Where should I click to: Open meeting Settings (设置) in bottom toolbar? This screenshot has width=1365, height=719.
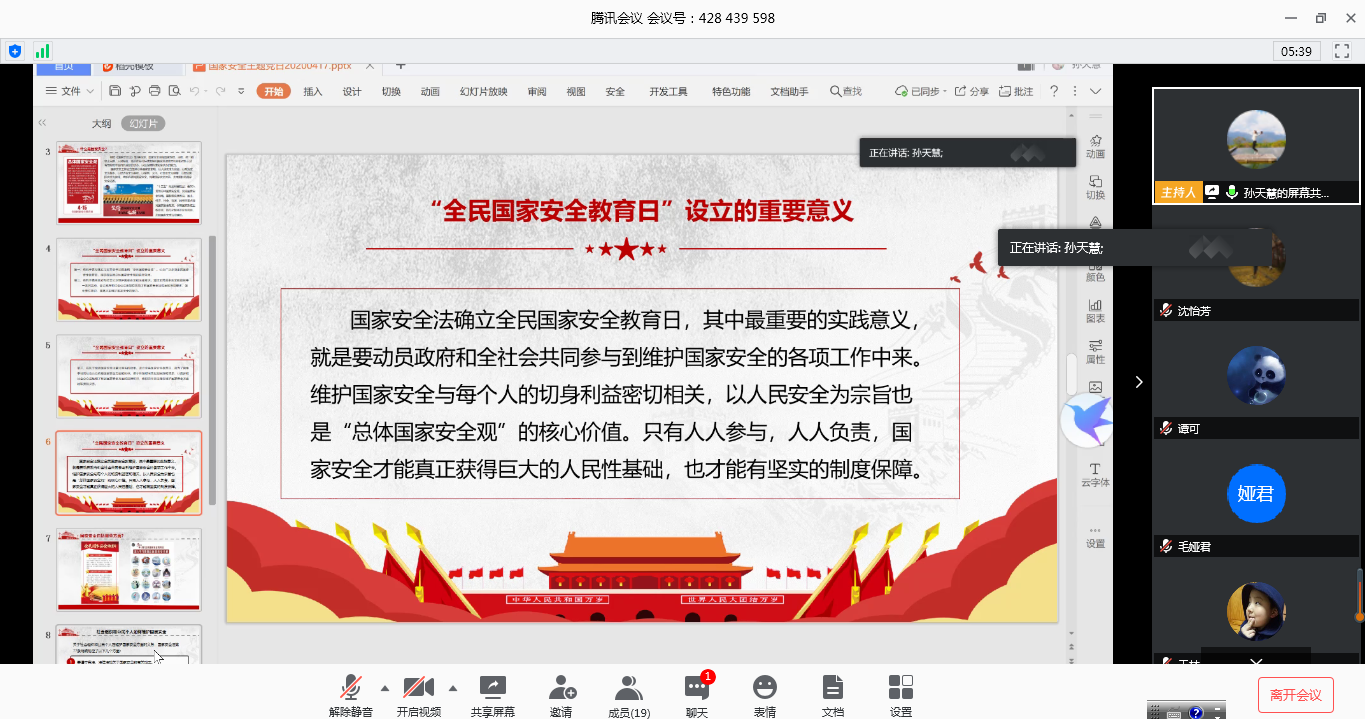900,688
